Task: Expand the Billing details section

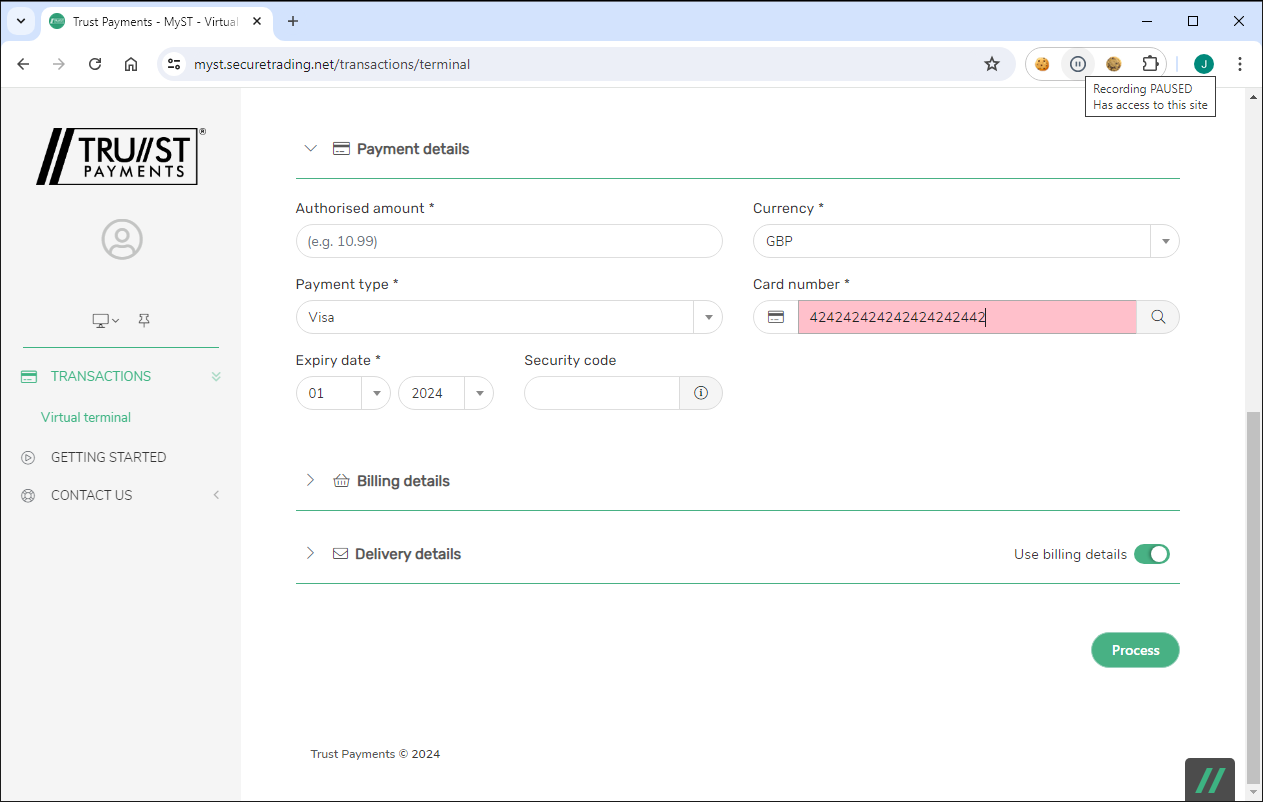Action: [x=310, y=481]
